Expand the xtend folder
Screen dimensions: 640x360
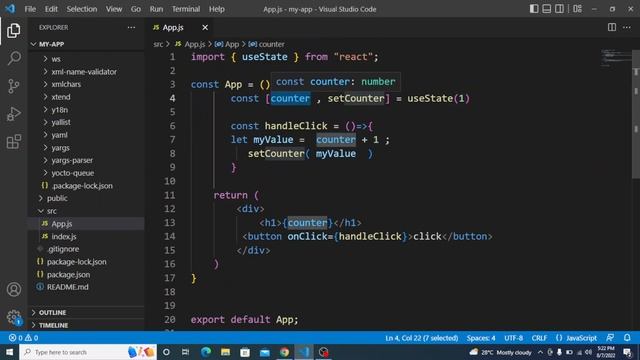point(87,97)
